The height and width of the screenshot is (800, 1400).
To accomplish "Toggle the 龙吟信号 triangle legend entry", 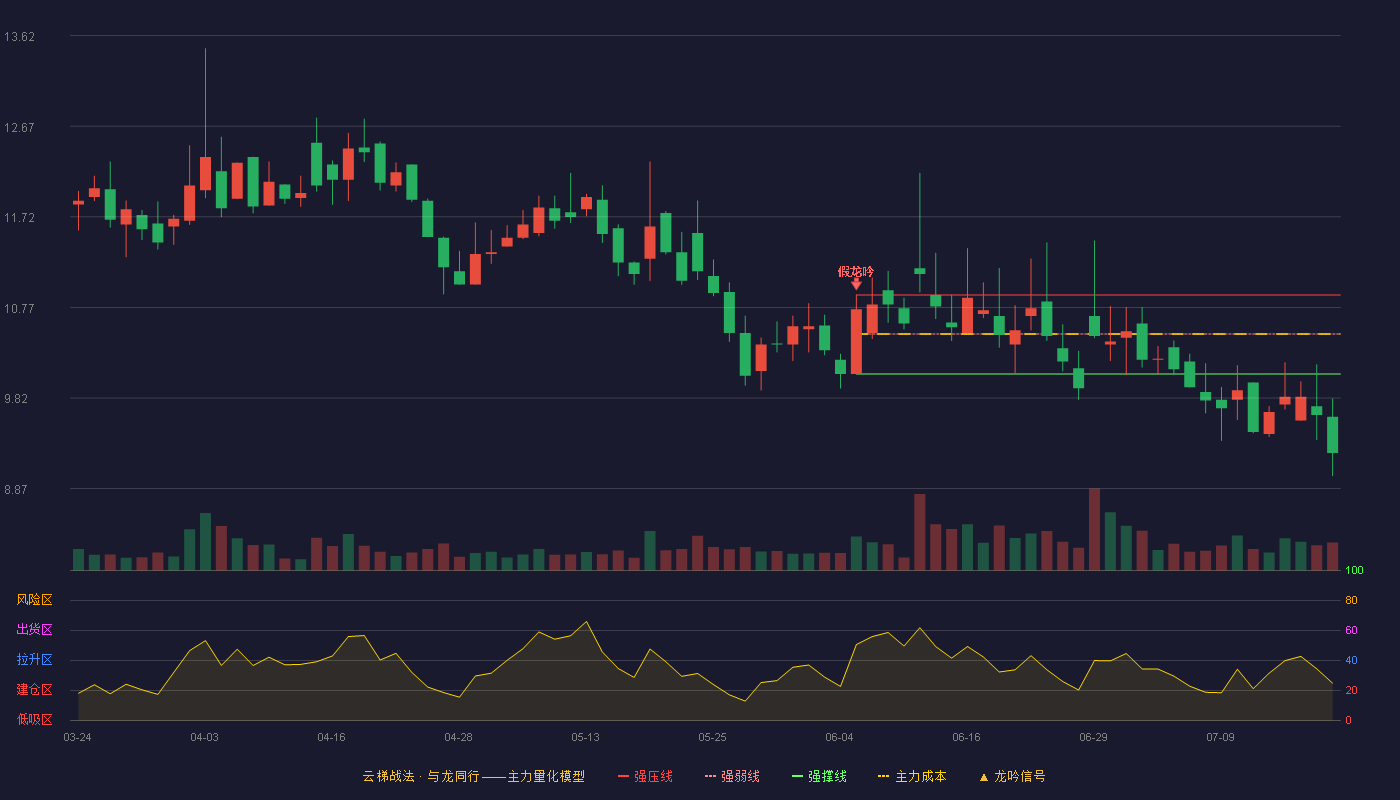I will pyautogui.click(x=1012, y=776).
